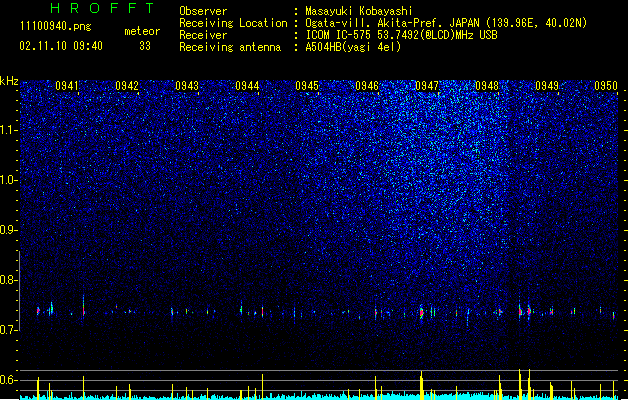
Task: Click the 0945 time marker
Action: 307,86
